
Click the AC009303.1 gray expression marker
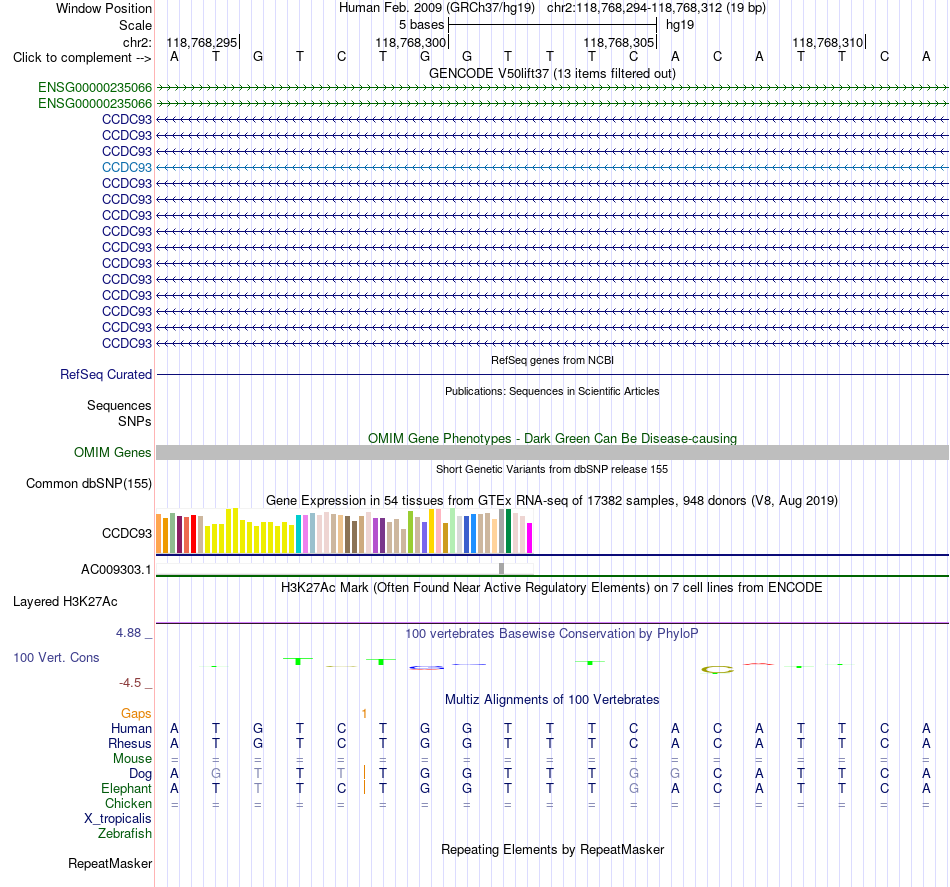click(x=501, y=568)
